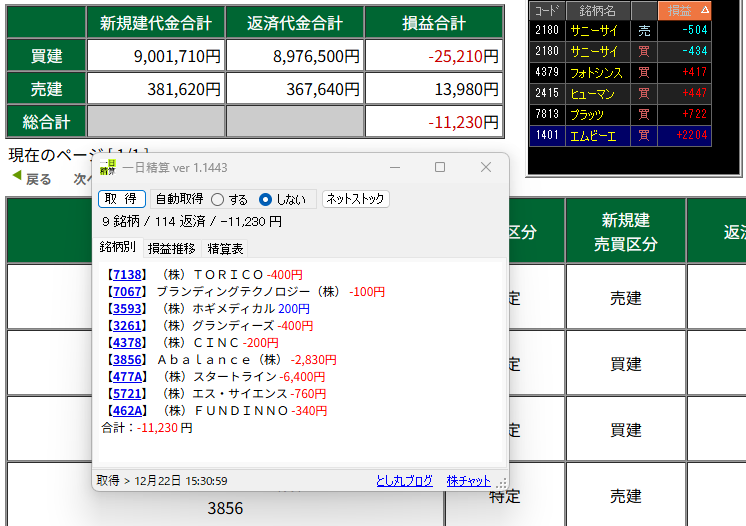Select the する auto-fetch radio button

coord(217,199)
